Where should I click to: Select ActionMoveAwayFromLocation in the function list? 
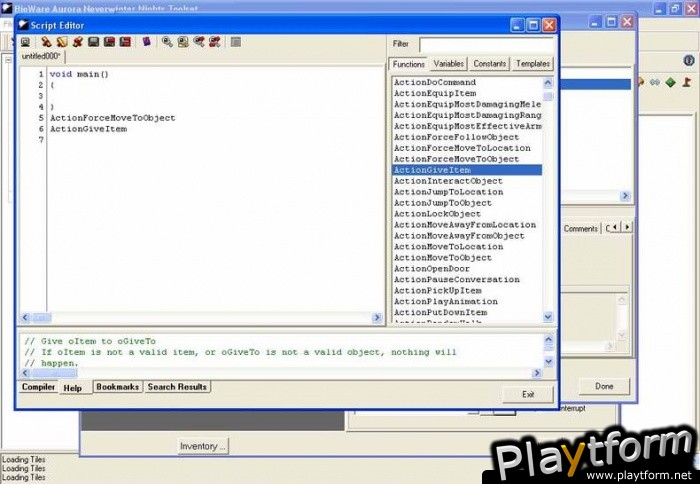(467, 225)
